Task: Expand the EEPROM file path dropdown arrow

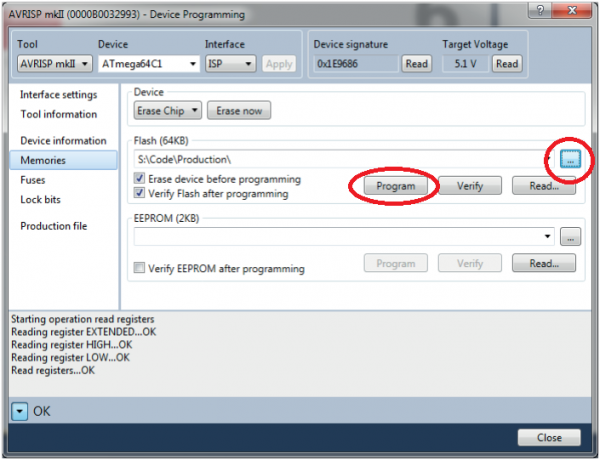Action: [x=548, y=237]
